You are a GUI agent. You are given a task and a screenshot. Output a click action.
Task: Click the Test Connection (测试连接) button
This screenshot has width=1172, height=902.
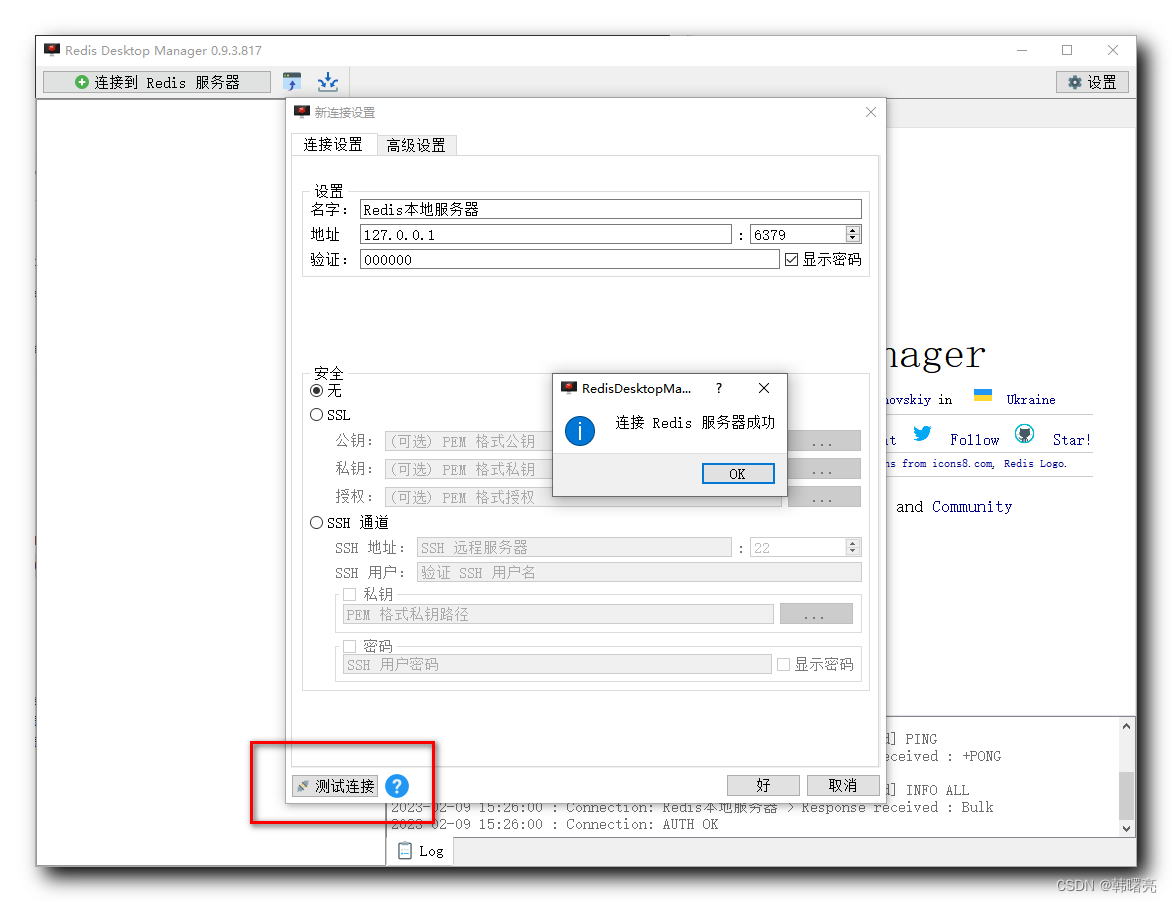[335, 786]
